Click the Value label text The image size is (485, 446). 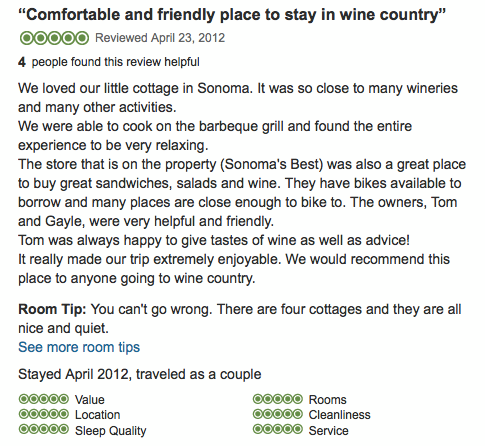(x=90, y=400)
